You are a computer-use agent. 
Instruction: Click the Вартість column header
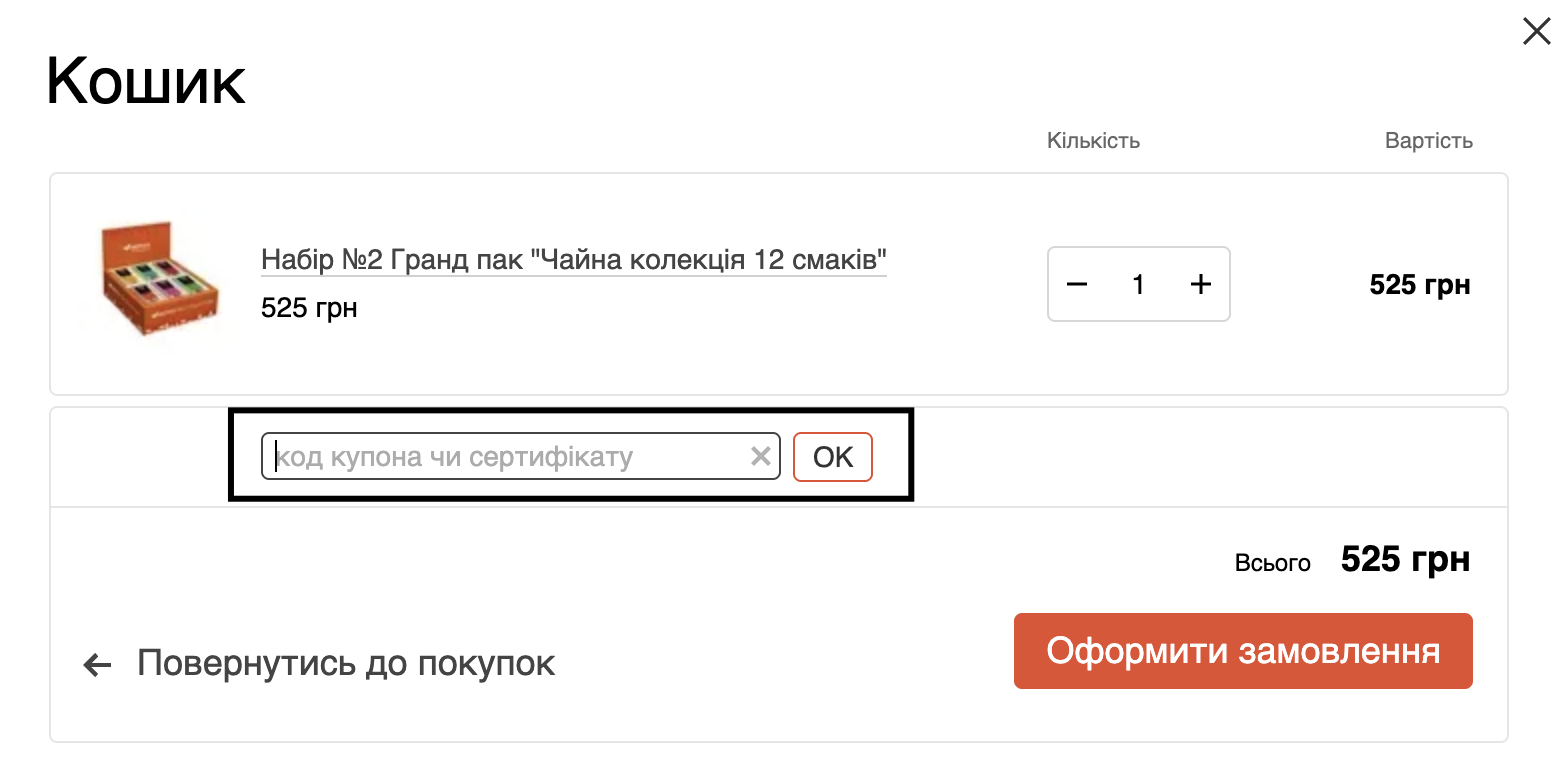1428,141
